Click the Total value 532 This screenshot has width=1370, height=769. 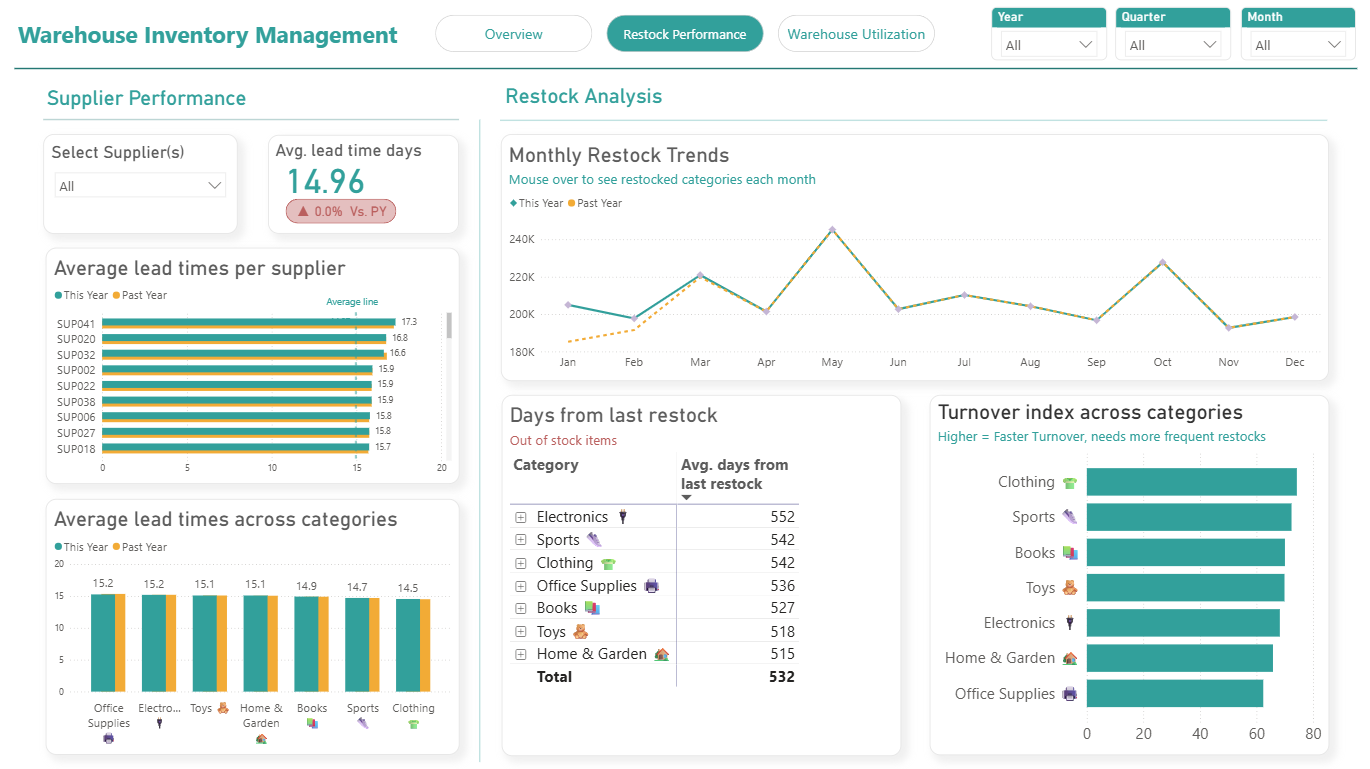pyautogui.click(x=782, y=677)
